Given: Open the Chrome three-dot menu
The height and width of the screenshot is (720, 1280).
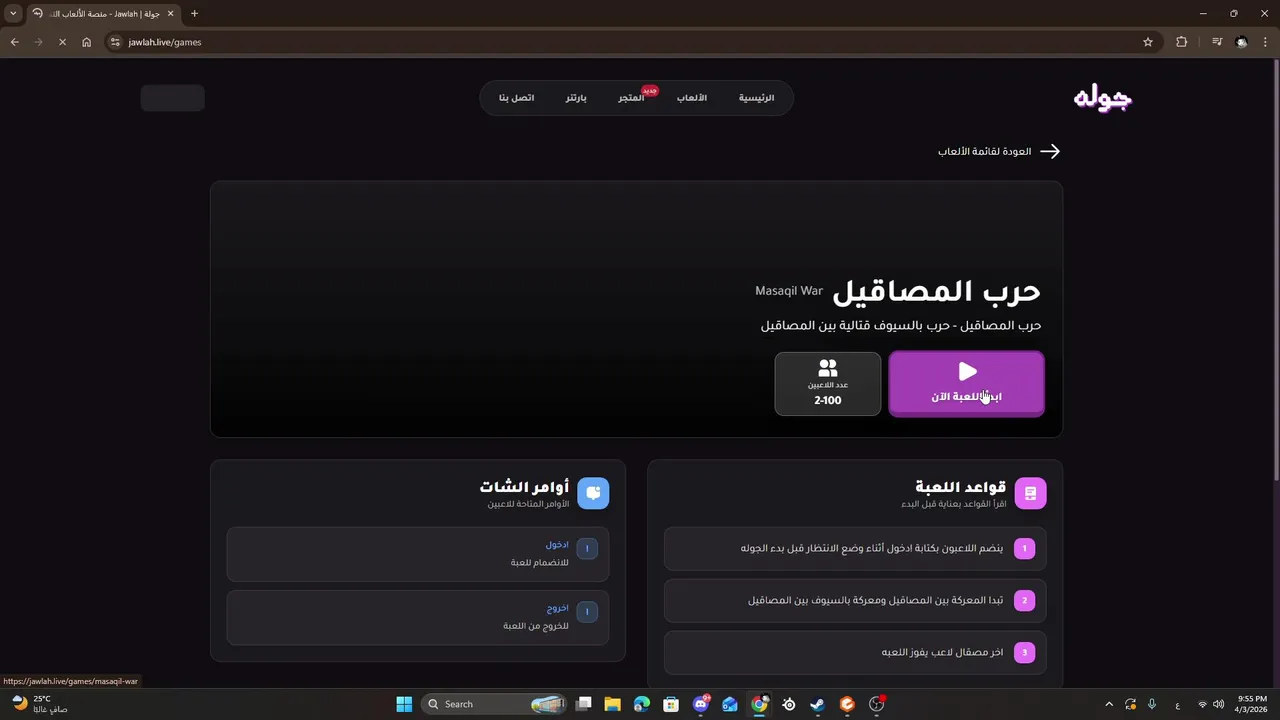Looking at the screenshot, I should 1266,42.
